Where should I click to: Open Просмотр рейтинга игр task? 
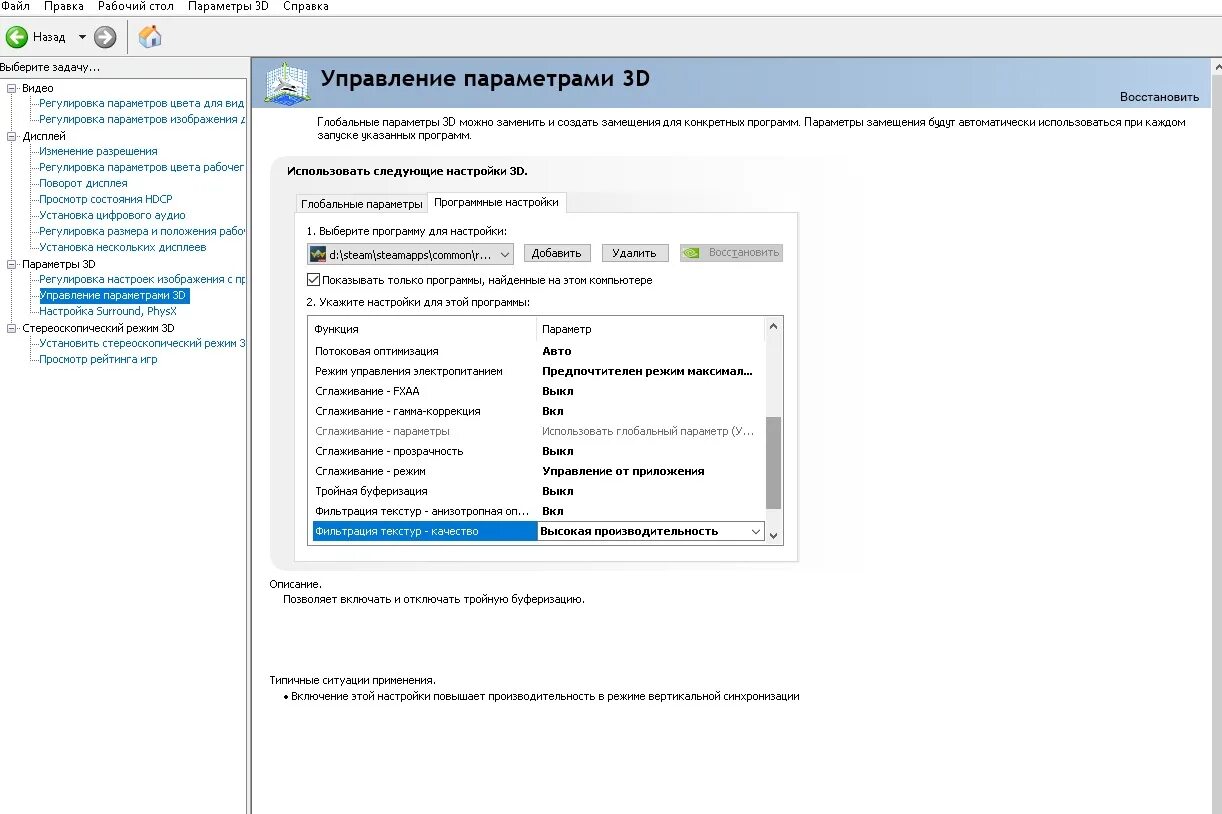click(98, 359)
